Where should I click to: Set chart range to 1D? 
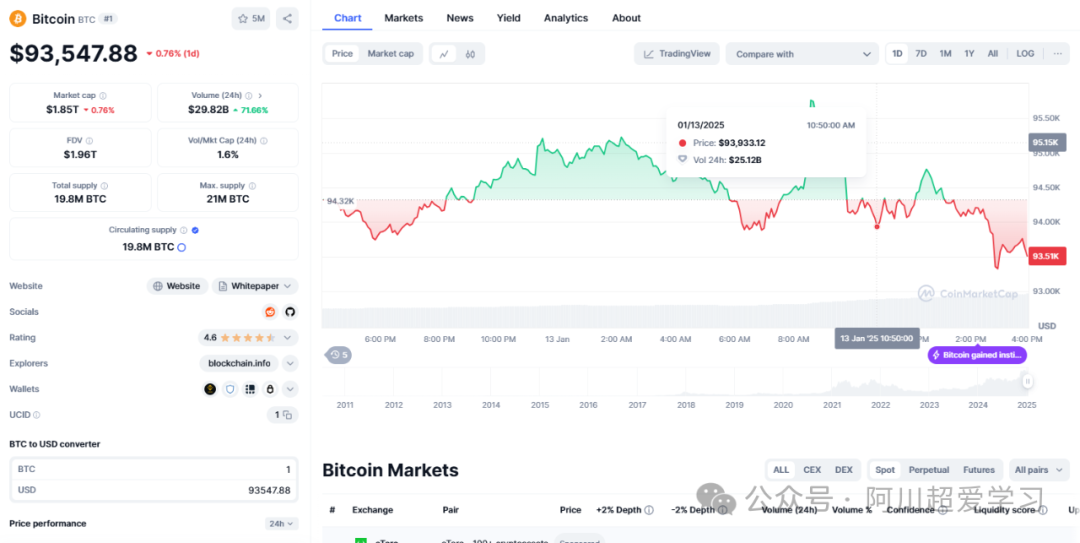tap(897, 54)
